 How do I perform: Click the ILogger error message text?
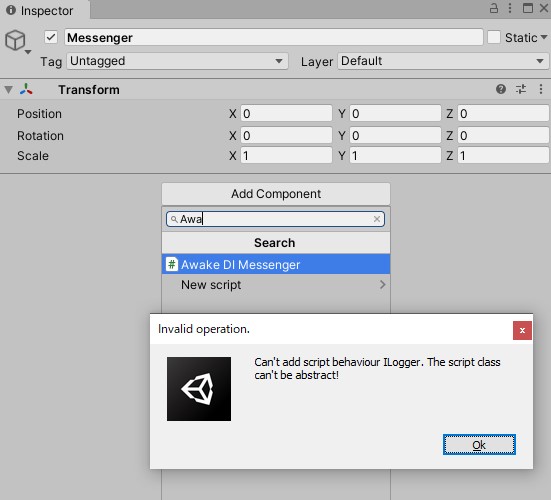pos(377,369)
